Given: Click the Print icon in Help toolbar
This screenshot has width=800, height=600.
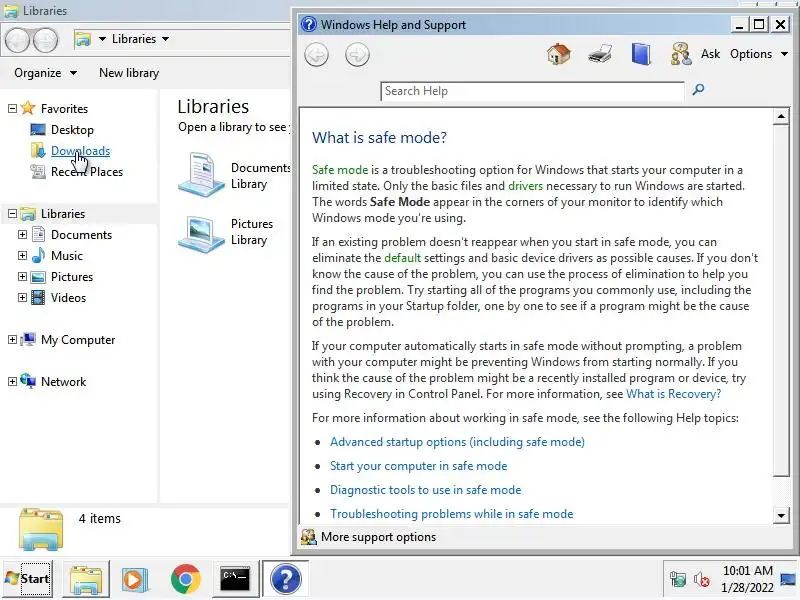Looking at the screenshot, I should tap(600, 54).
